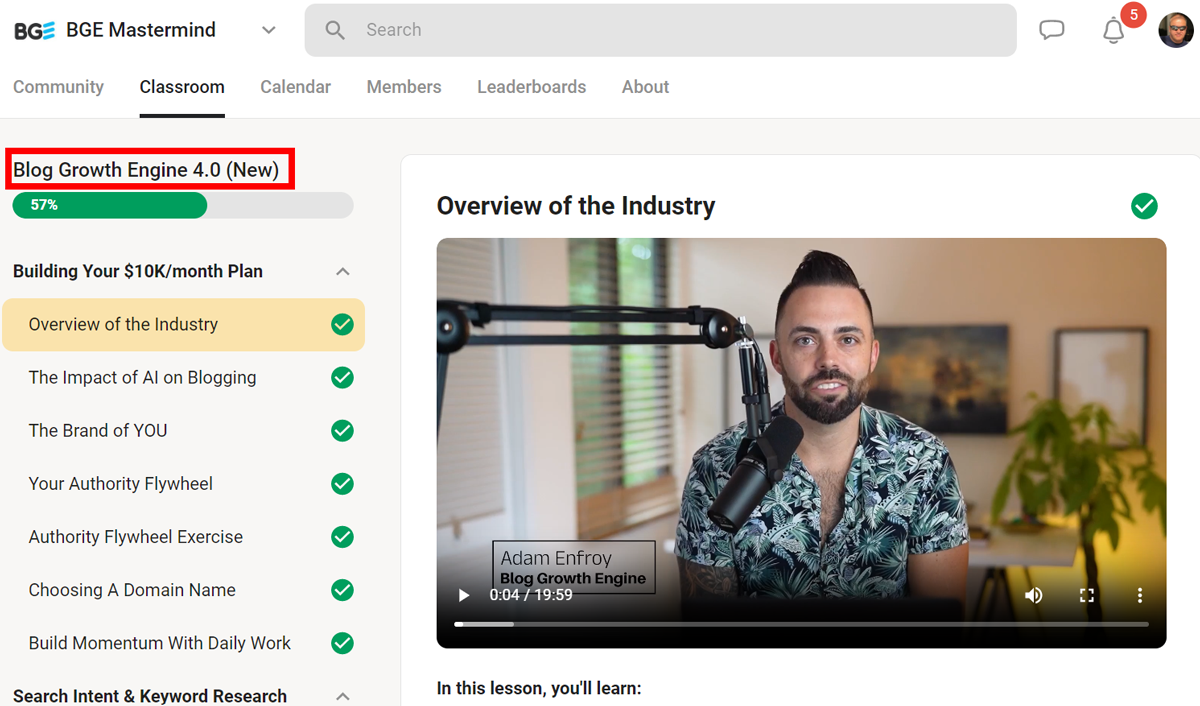Viewport: 1200px width, 706px height.
Task: Toggle completion check for Choosing A Domain Name
Action: coord(342,590)
